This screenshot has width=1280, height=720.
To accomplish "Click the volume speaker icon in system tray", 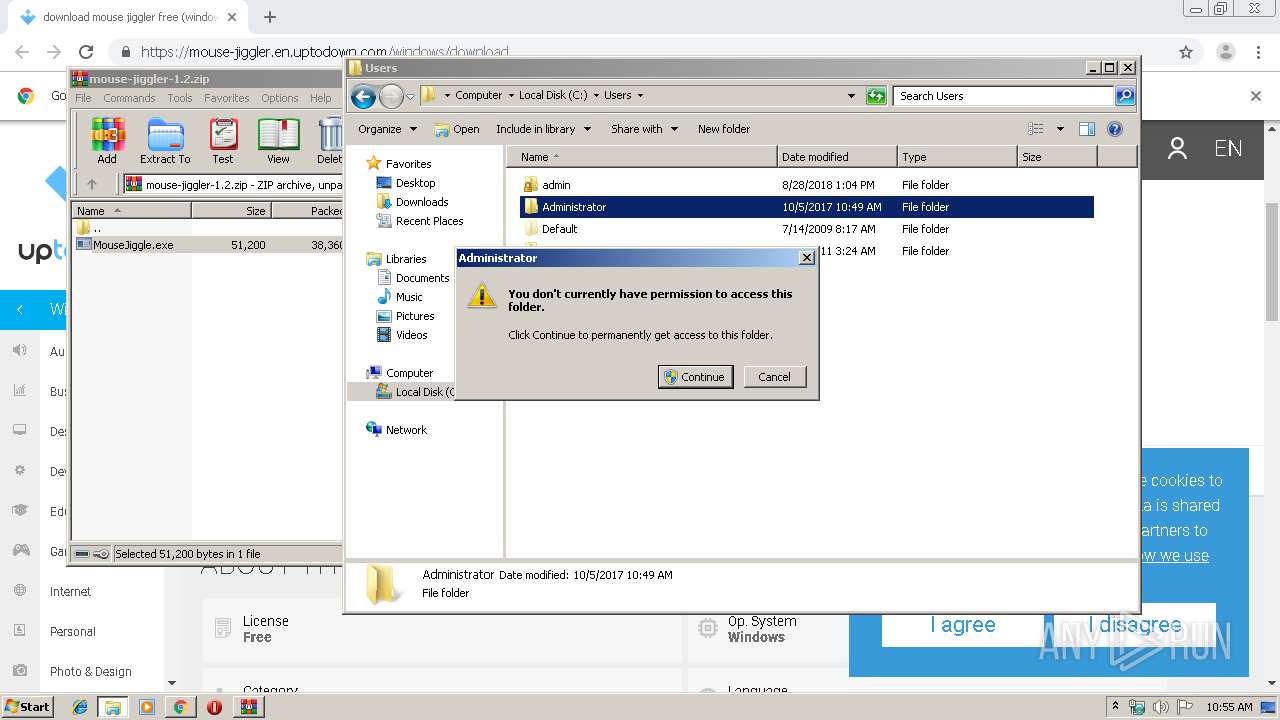I will point(1160,707).
